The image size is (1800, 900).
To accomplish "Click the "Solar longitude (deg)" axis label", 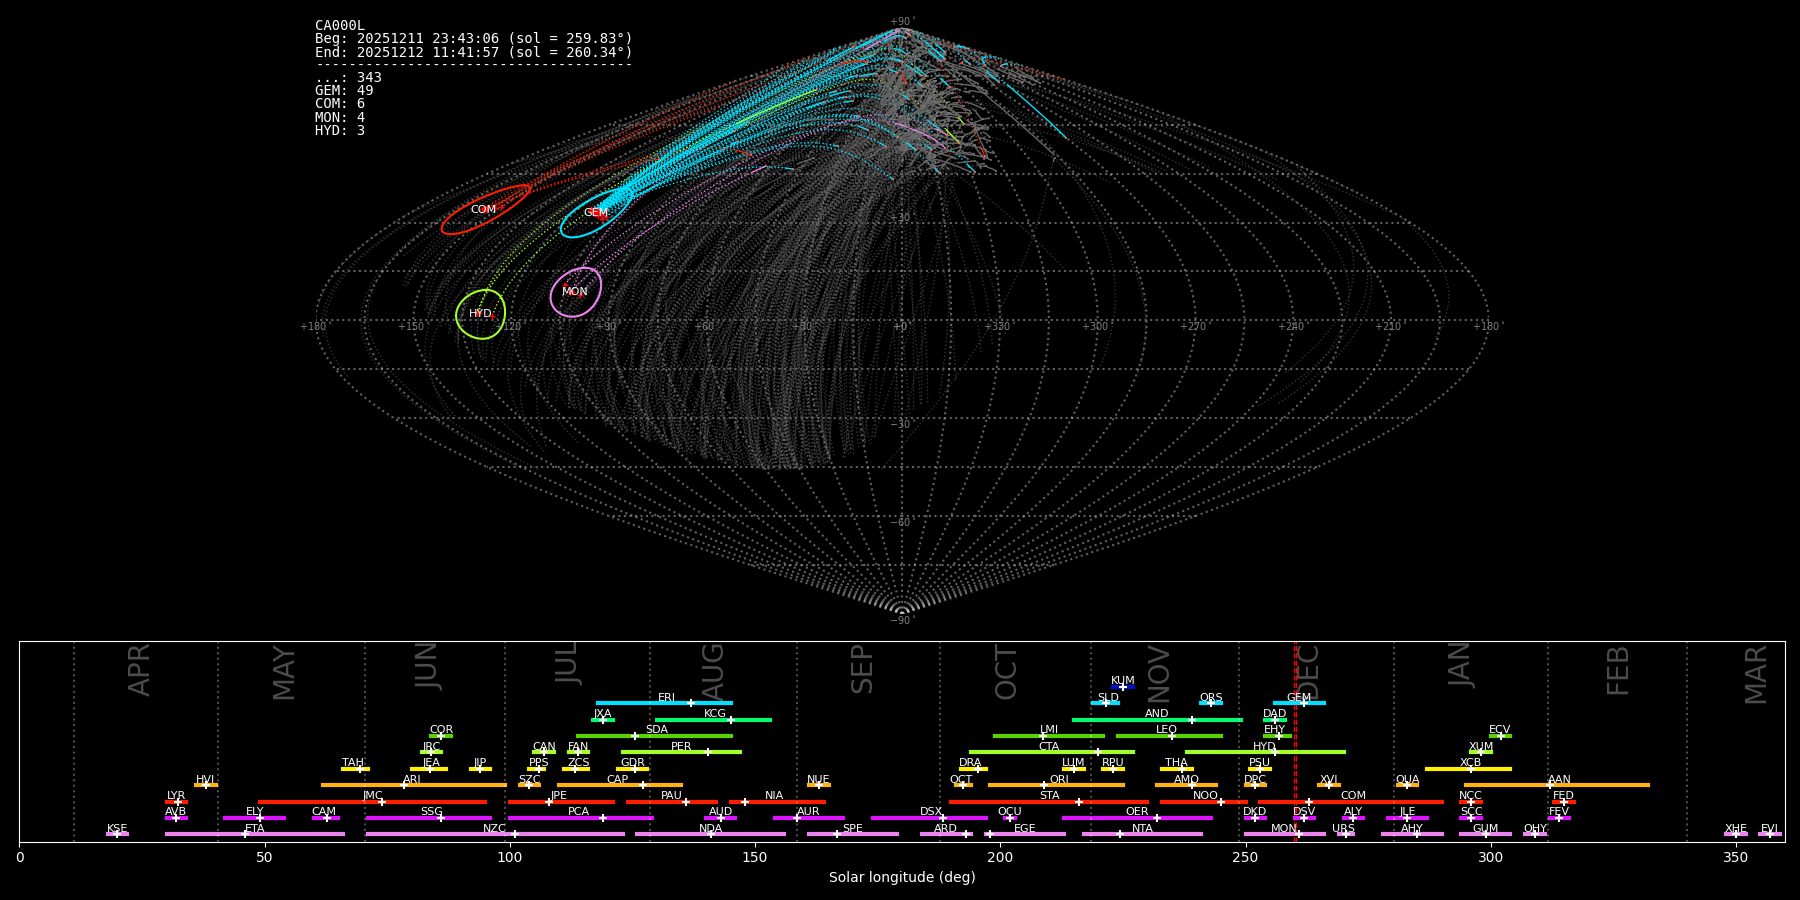I will click(902, 878).
